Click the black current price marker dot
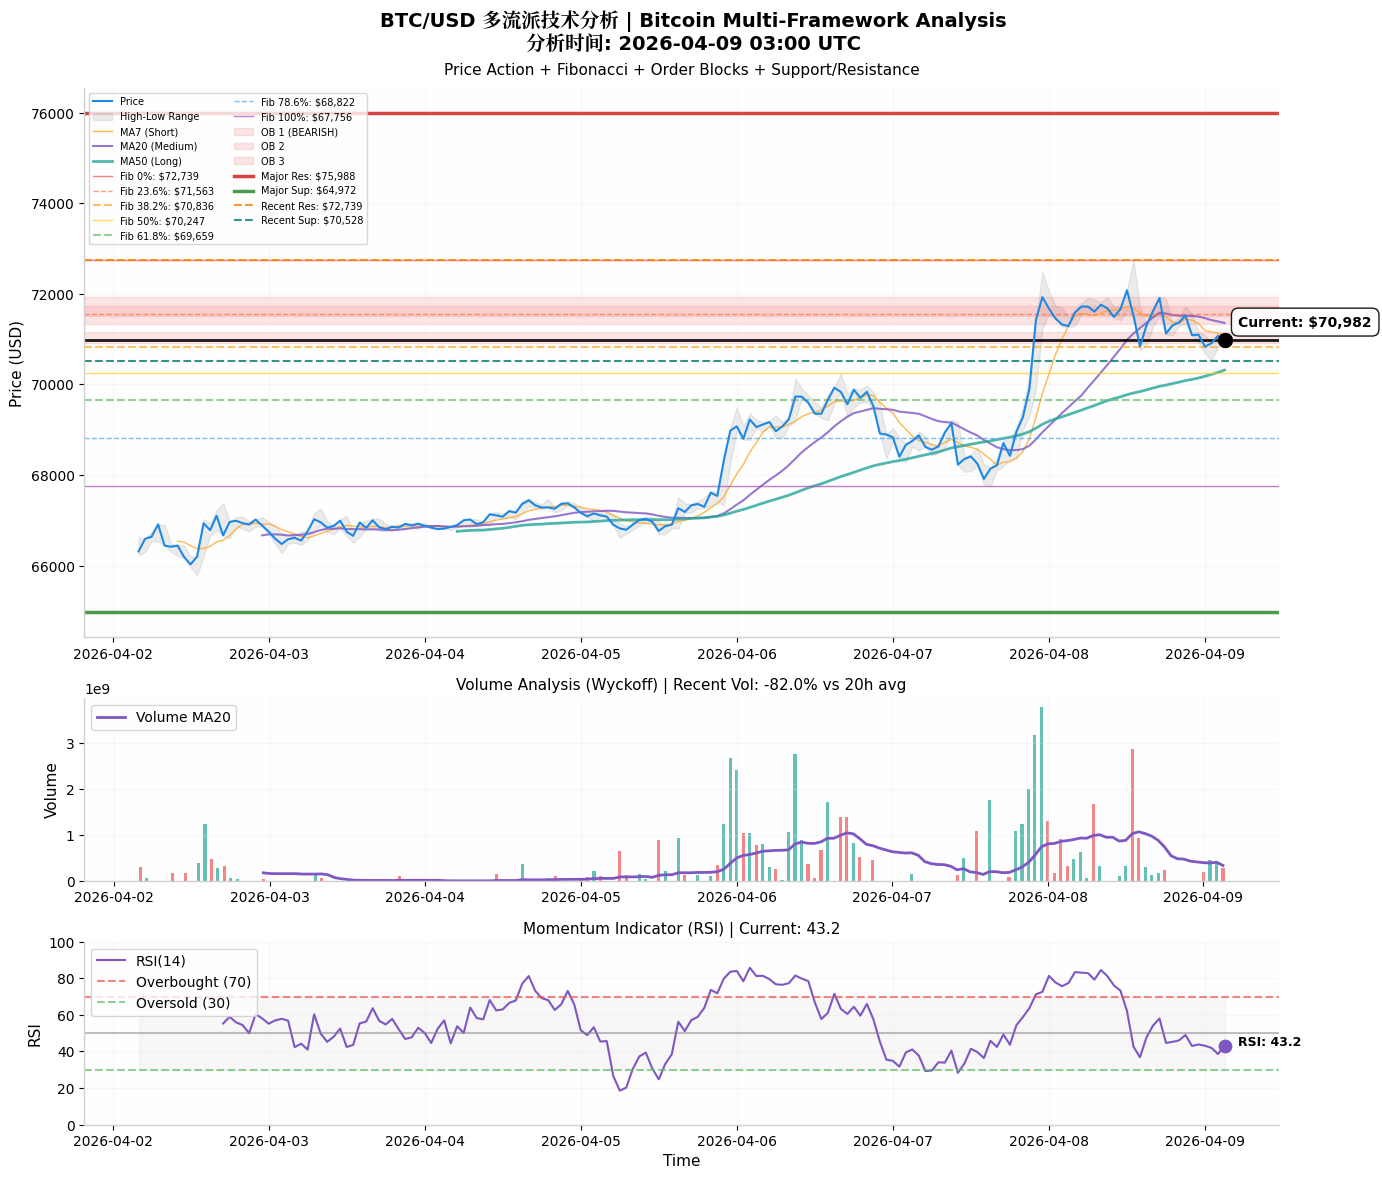1382x1179 pixels. click(x=1225, y=340)
